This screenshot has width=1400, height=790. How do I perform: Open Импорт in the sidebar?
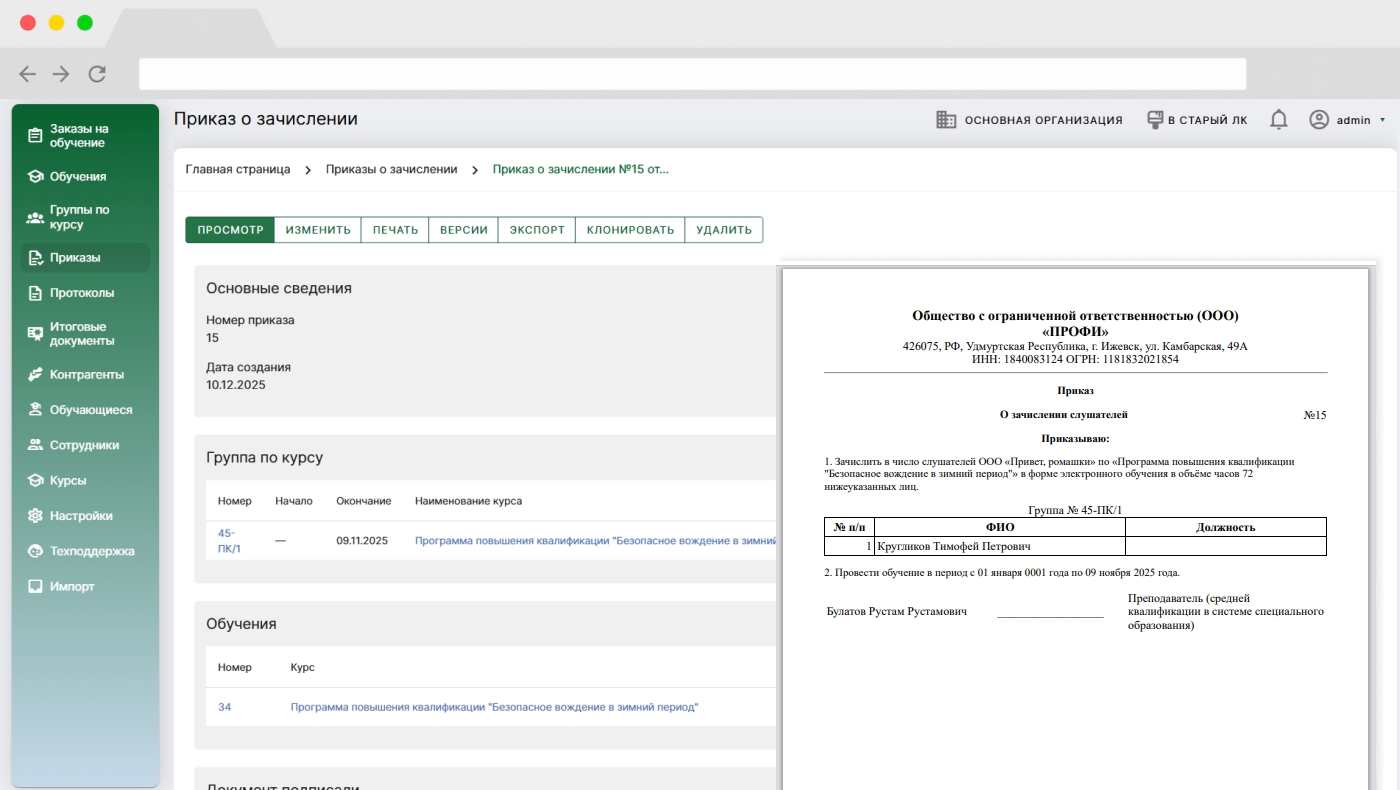(72, 586)
